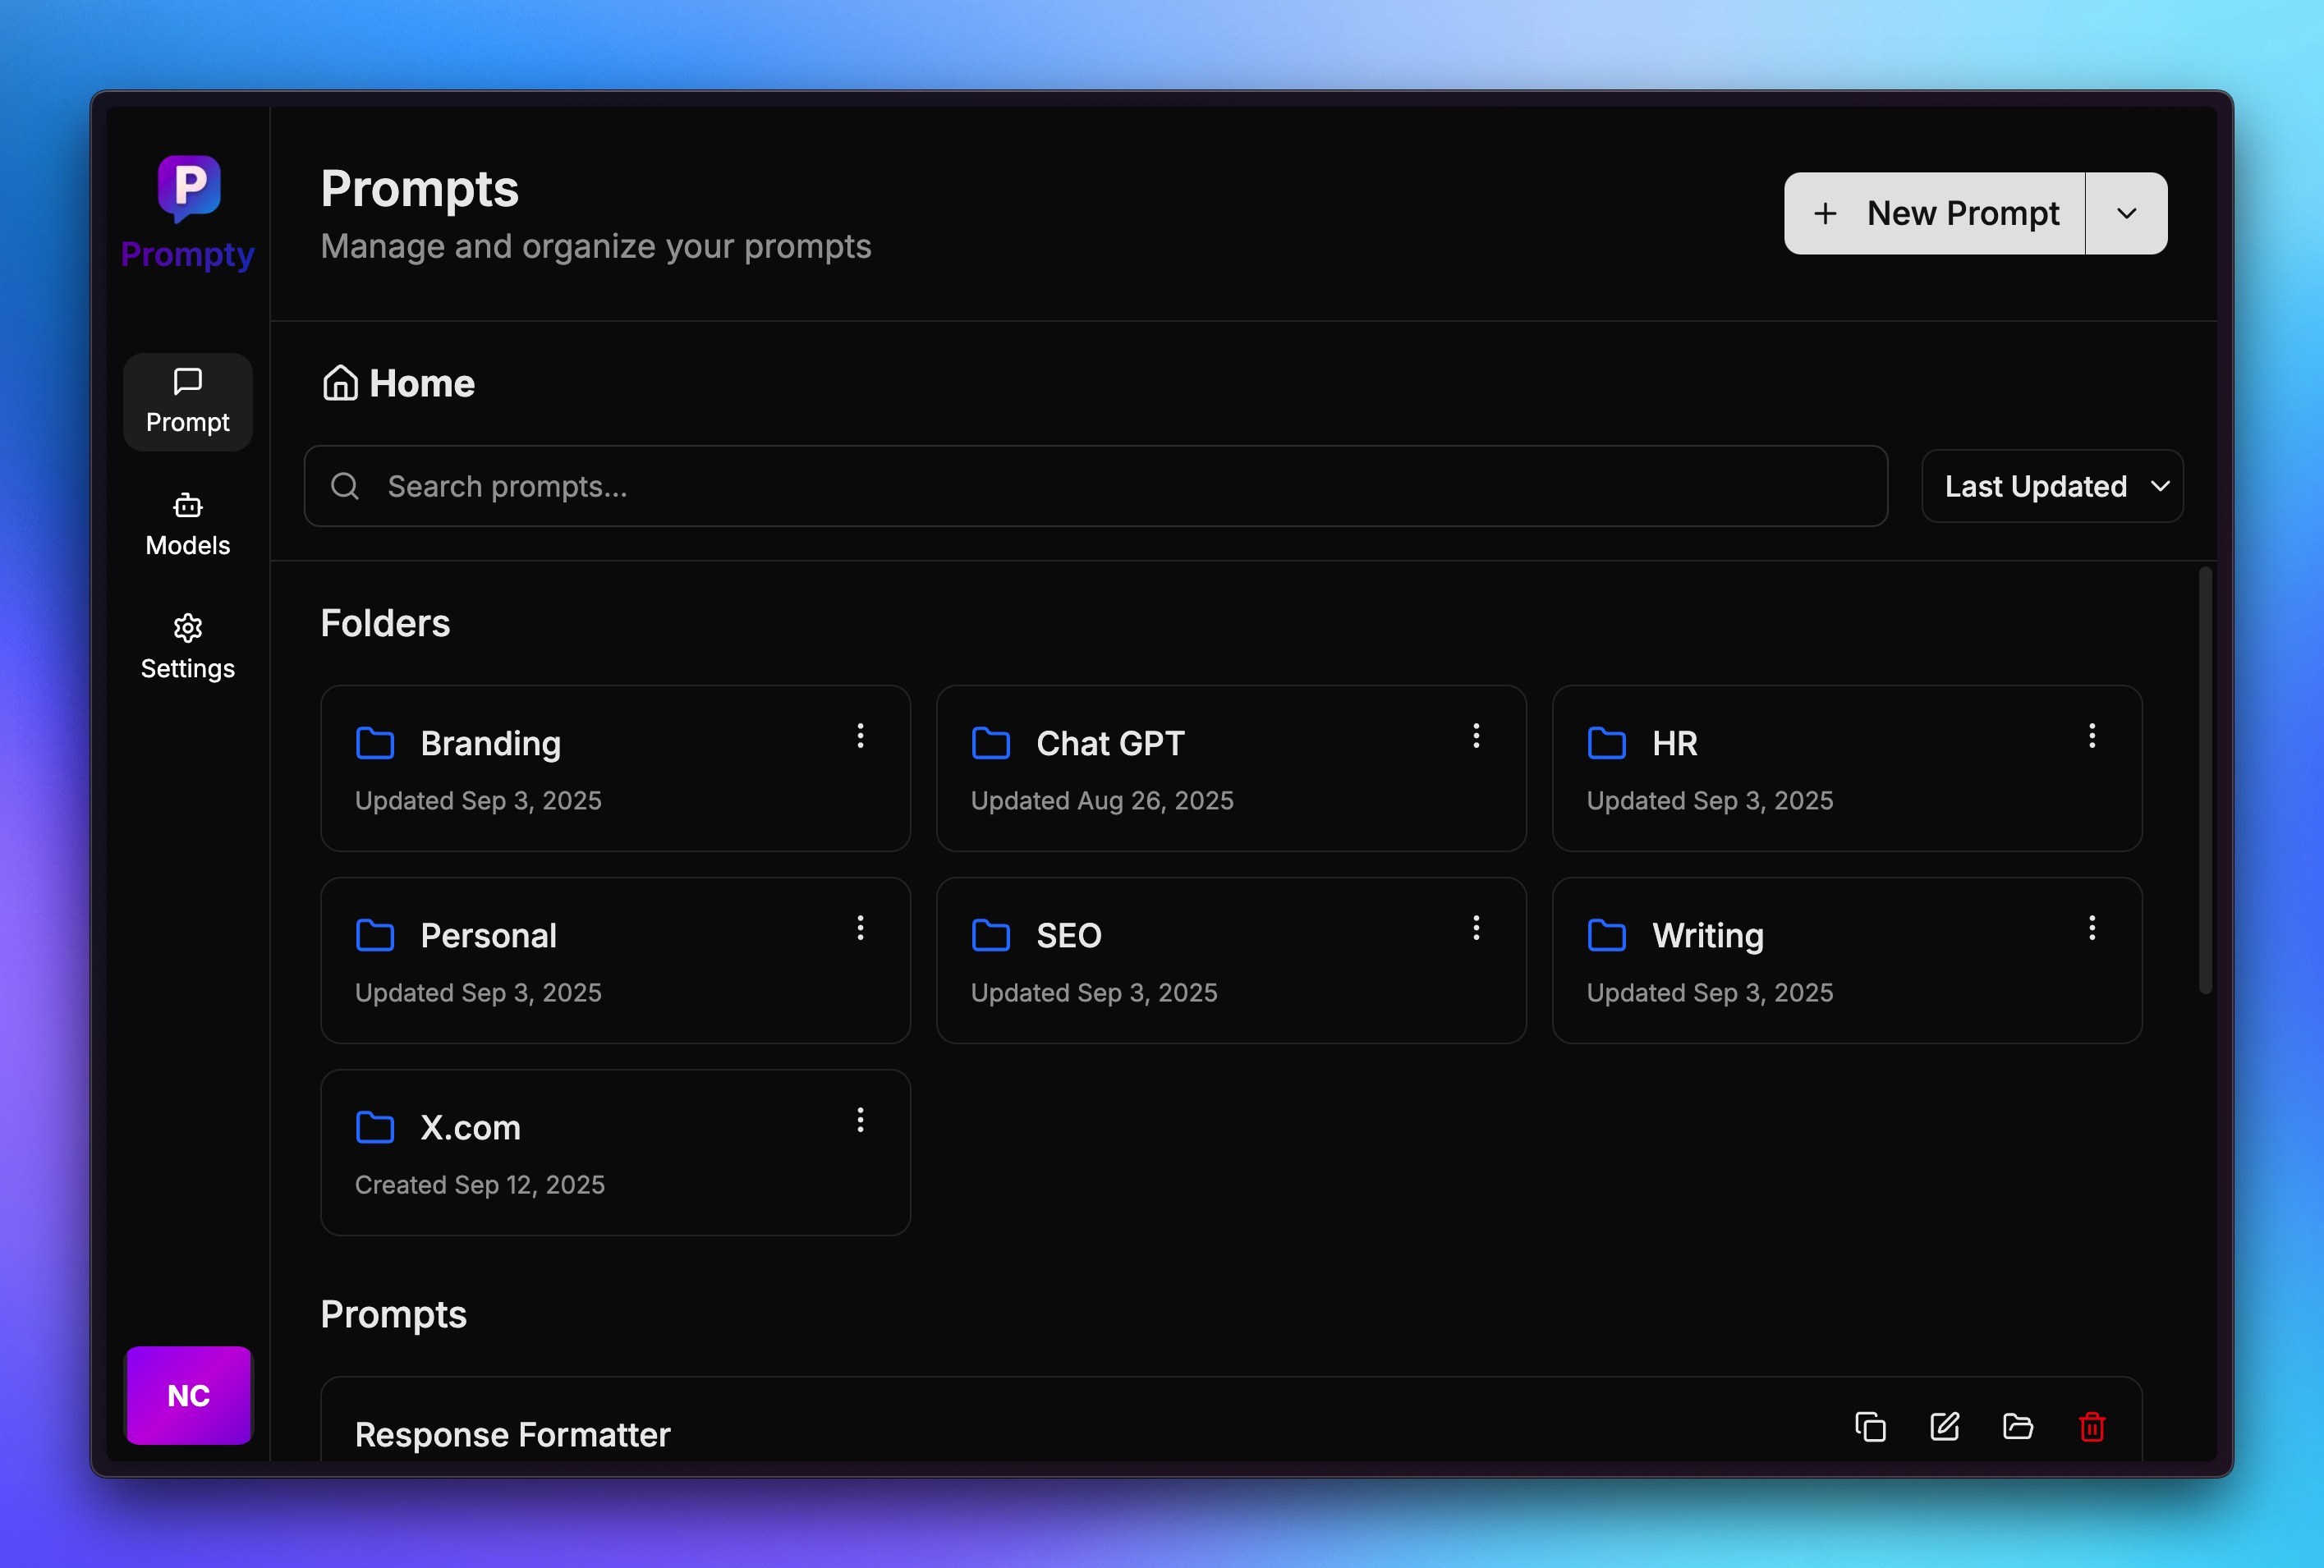Open the Settings sidebar tab
Image resolution: width=2324 pixels, height=1568 pixels.
coord(188,647)
